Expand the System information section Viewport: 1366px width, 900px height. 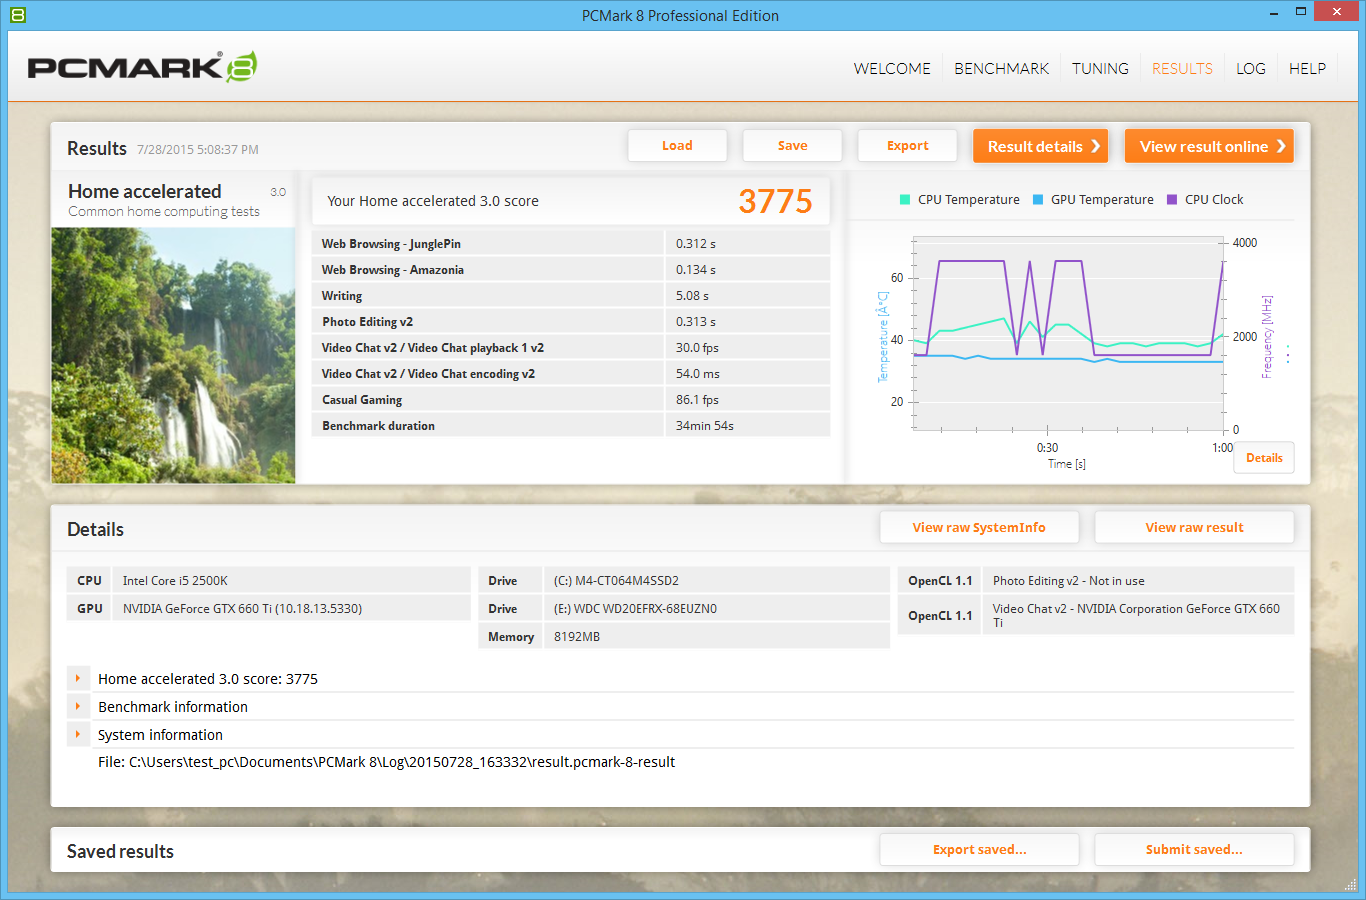click(78, 735)
